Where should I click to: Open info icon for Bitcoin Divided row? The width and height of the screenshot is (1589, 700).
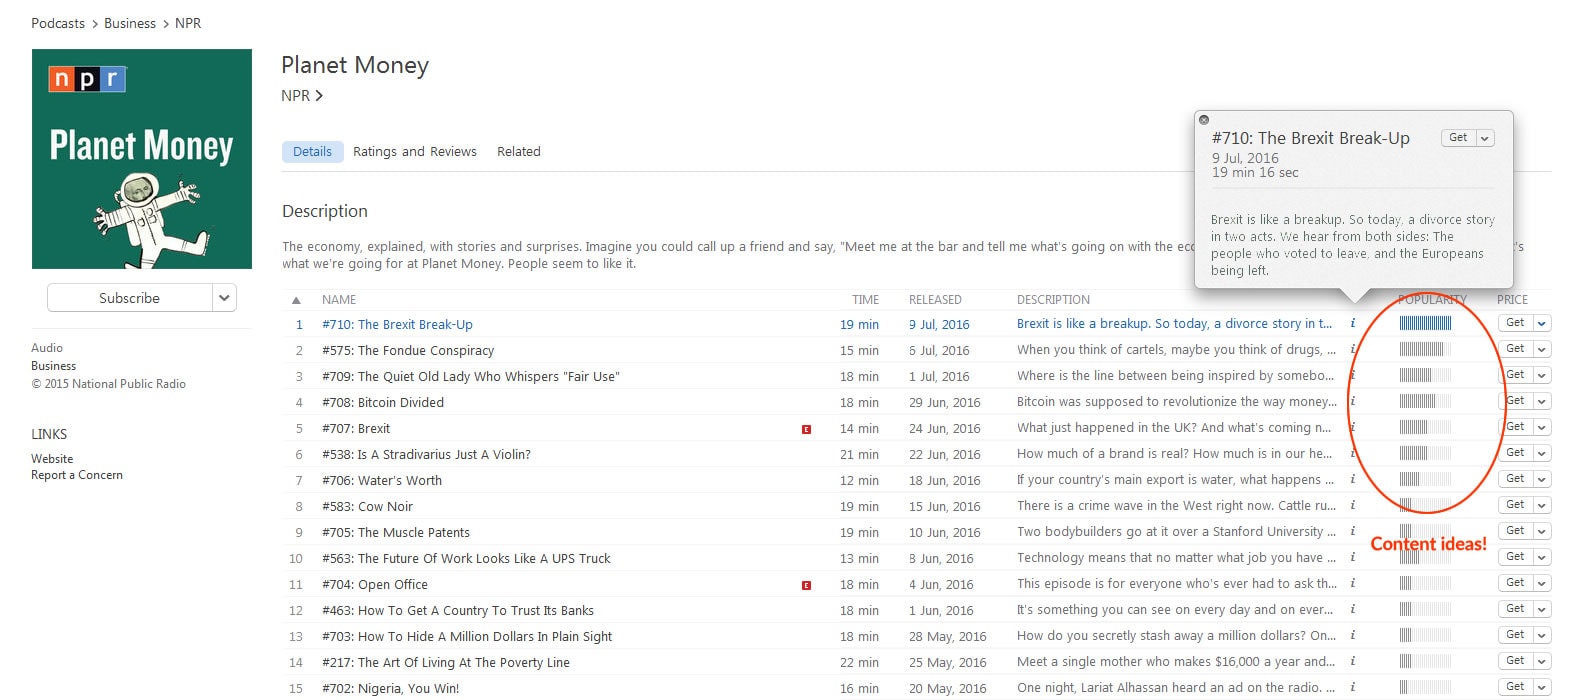1352,401
